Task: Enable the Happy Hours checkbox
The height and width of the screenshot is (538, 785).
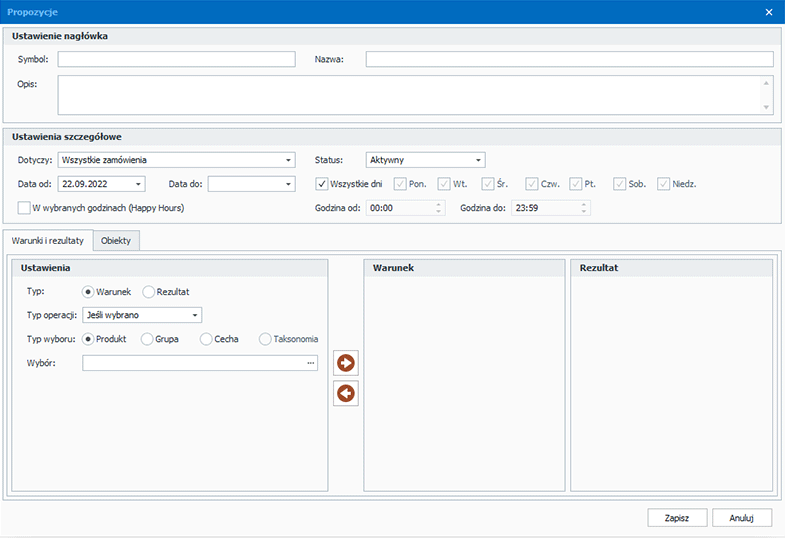Action: (24, 208)
